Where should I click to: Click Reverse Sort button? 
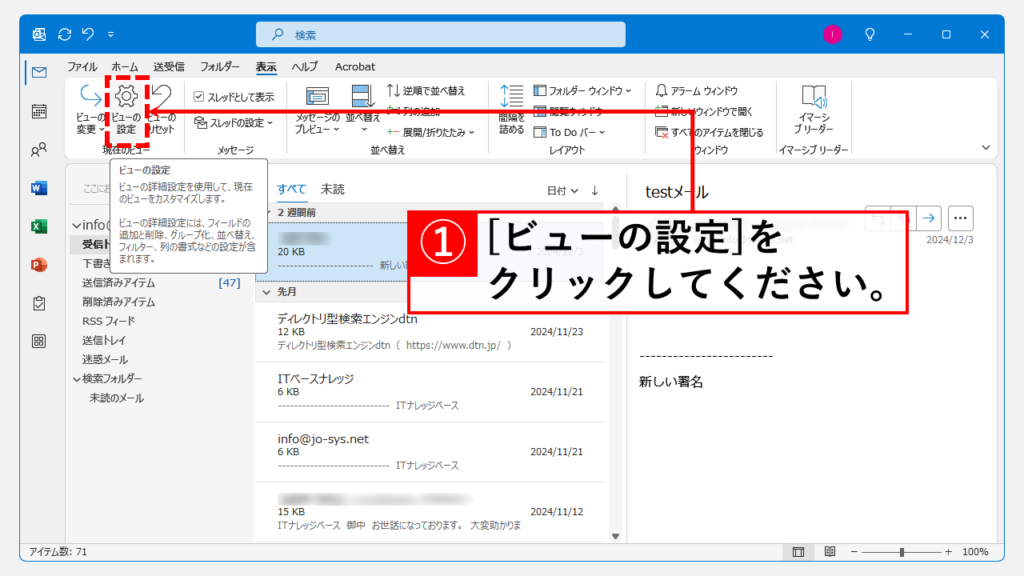pos(426,91)
